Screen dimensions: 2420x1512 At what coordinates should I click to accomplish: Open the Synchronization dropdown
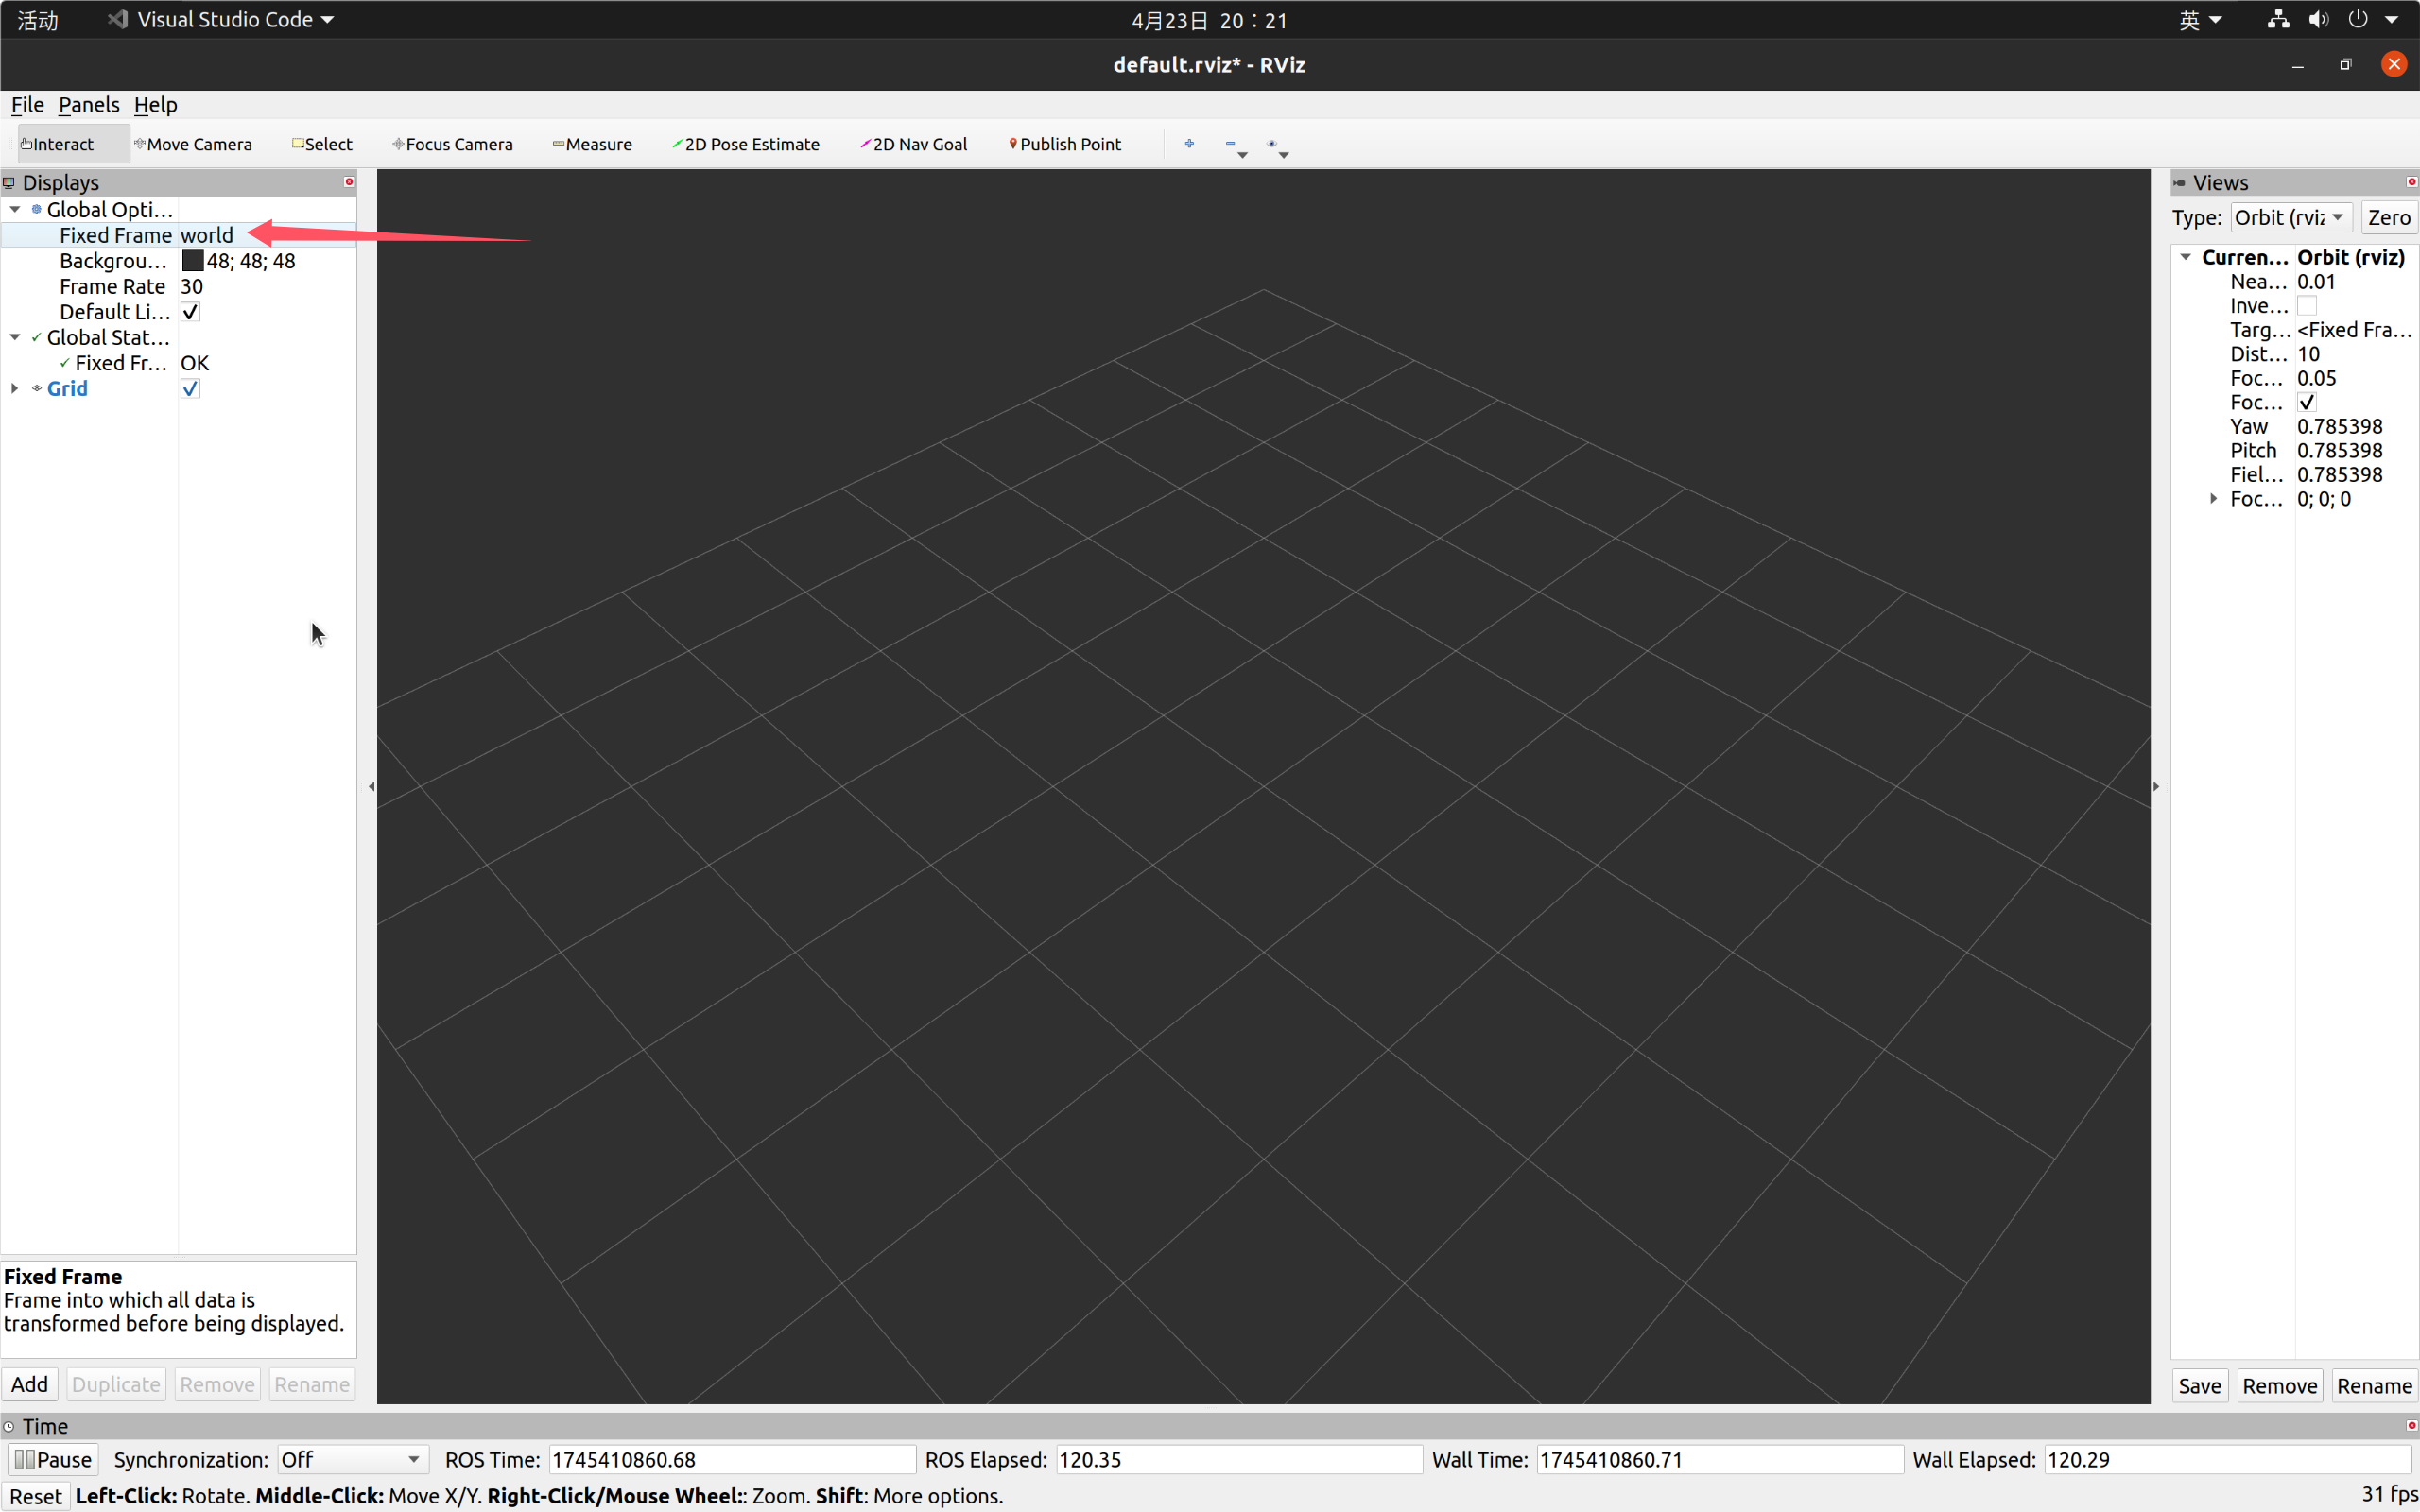click(x=352, y=1459)
